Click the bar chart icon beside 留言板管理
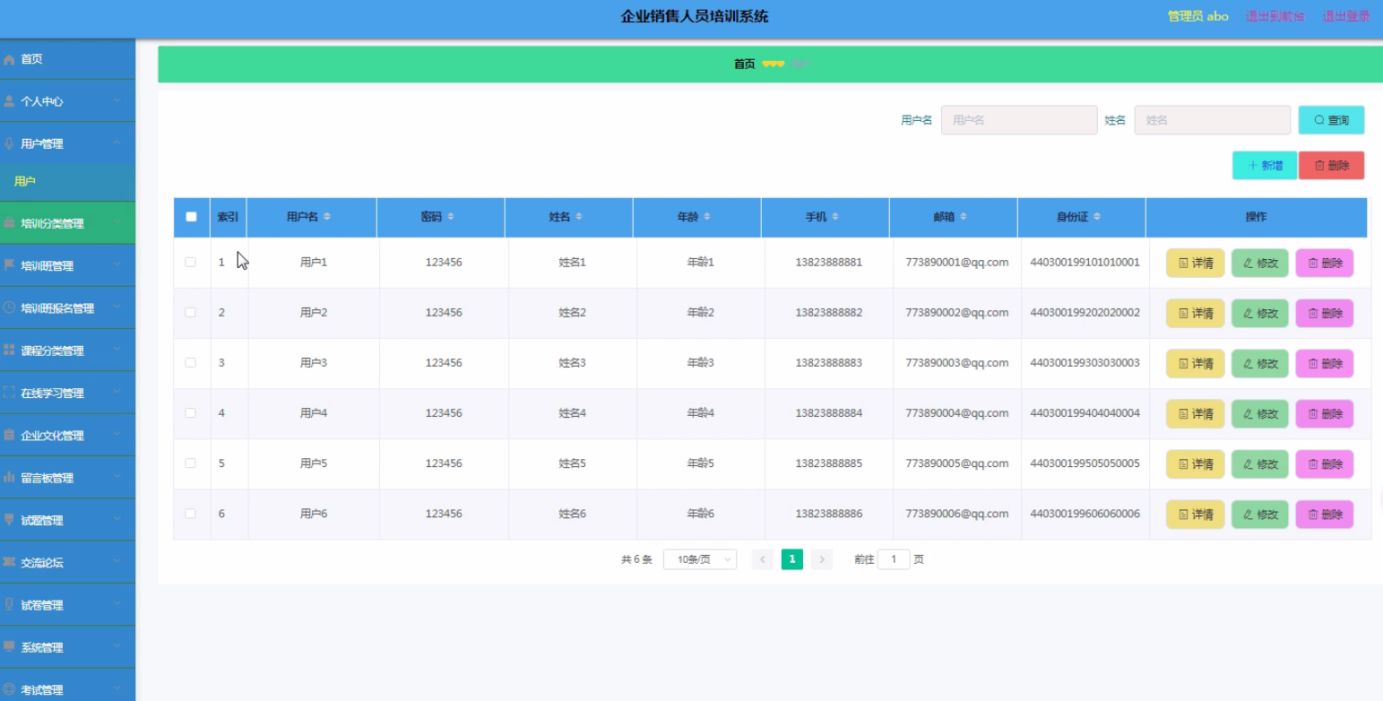1383x701 pixels. coord(9,478)
